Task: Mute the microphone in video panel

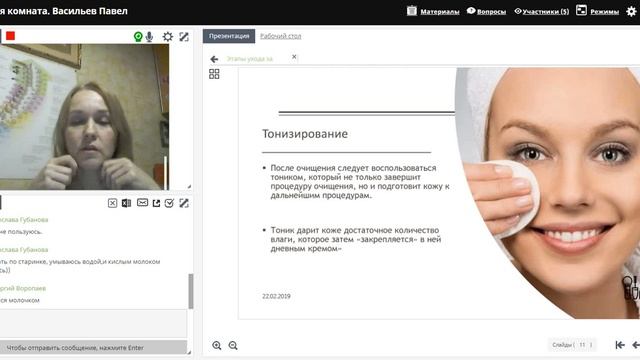Action: 150,37
